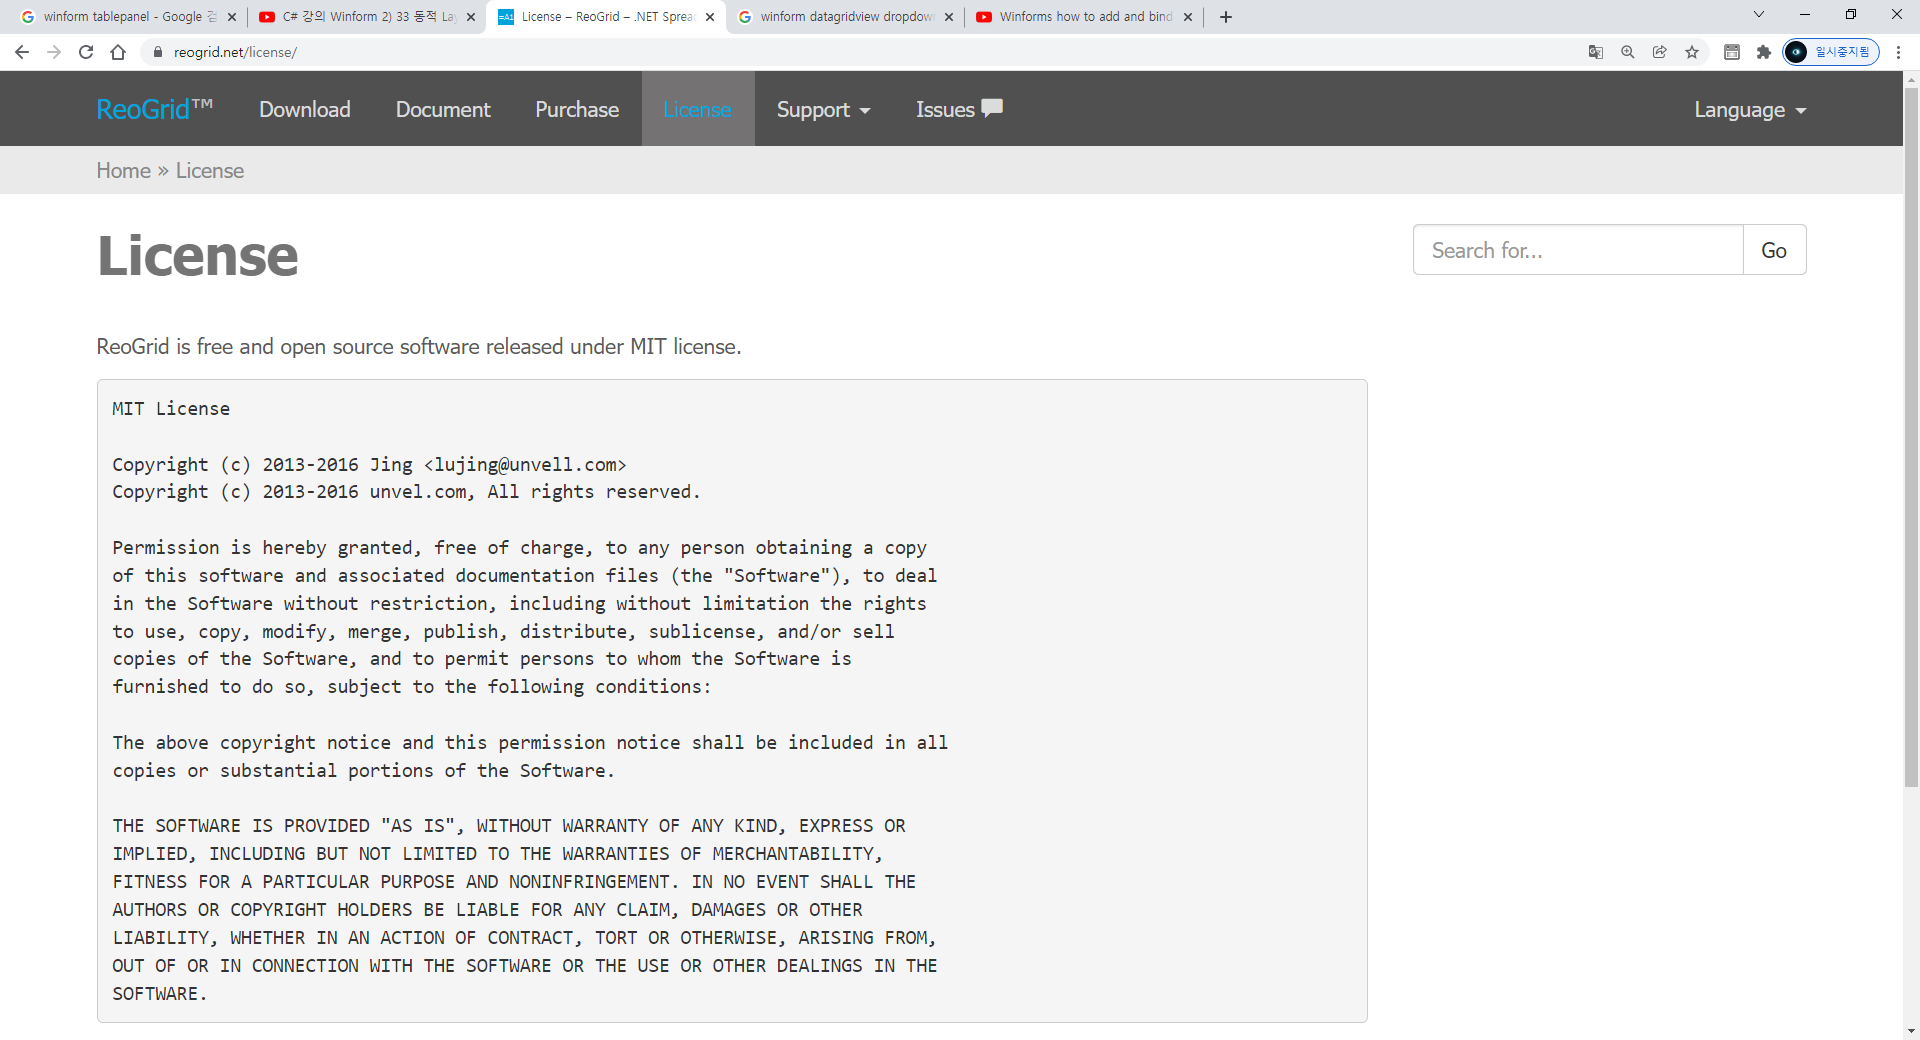The height and width of the screenshot is (1040, 1920).
Task: Close the winform tablepanel Google tab
Action: (x=232, y=17)
